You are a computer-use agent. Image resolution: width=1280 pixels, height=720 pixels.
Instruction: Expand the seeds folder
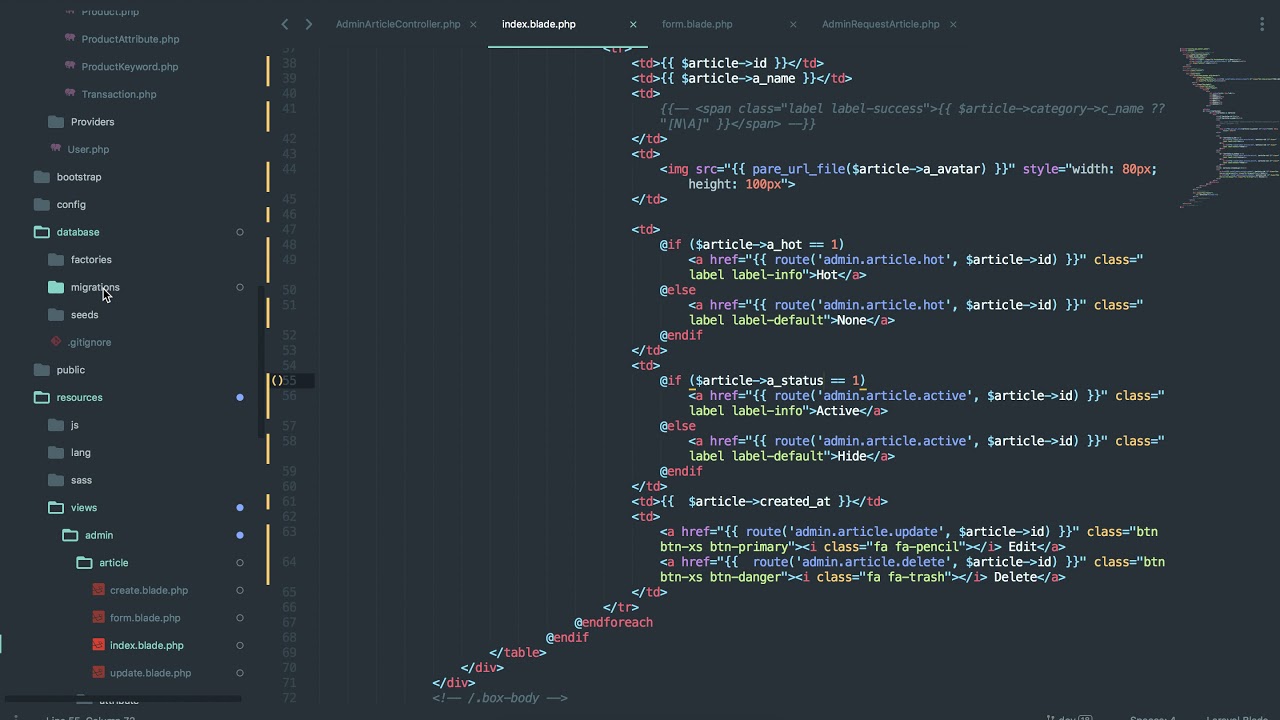click(x=84, y=315)
